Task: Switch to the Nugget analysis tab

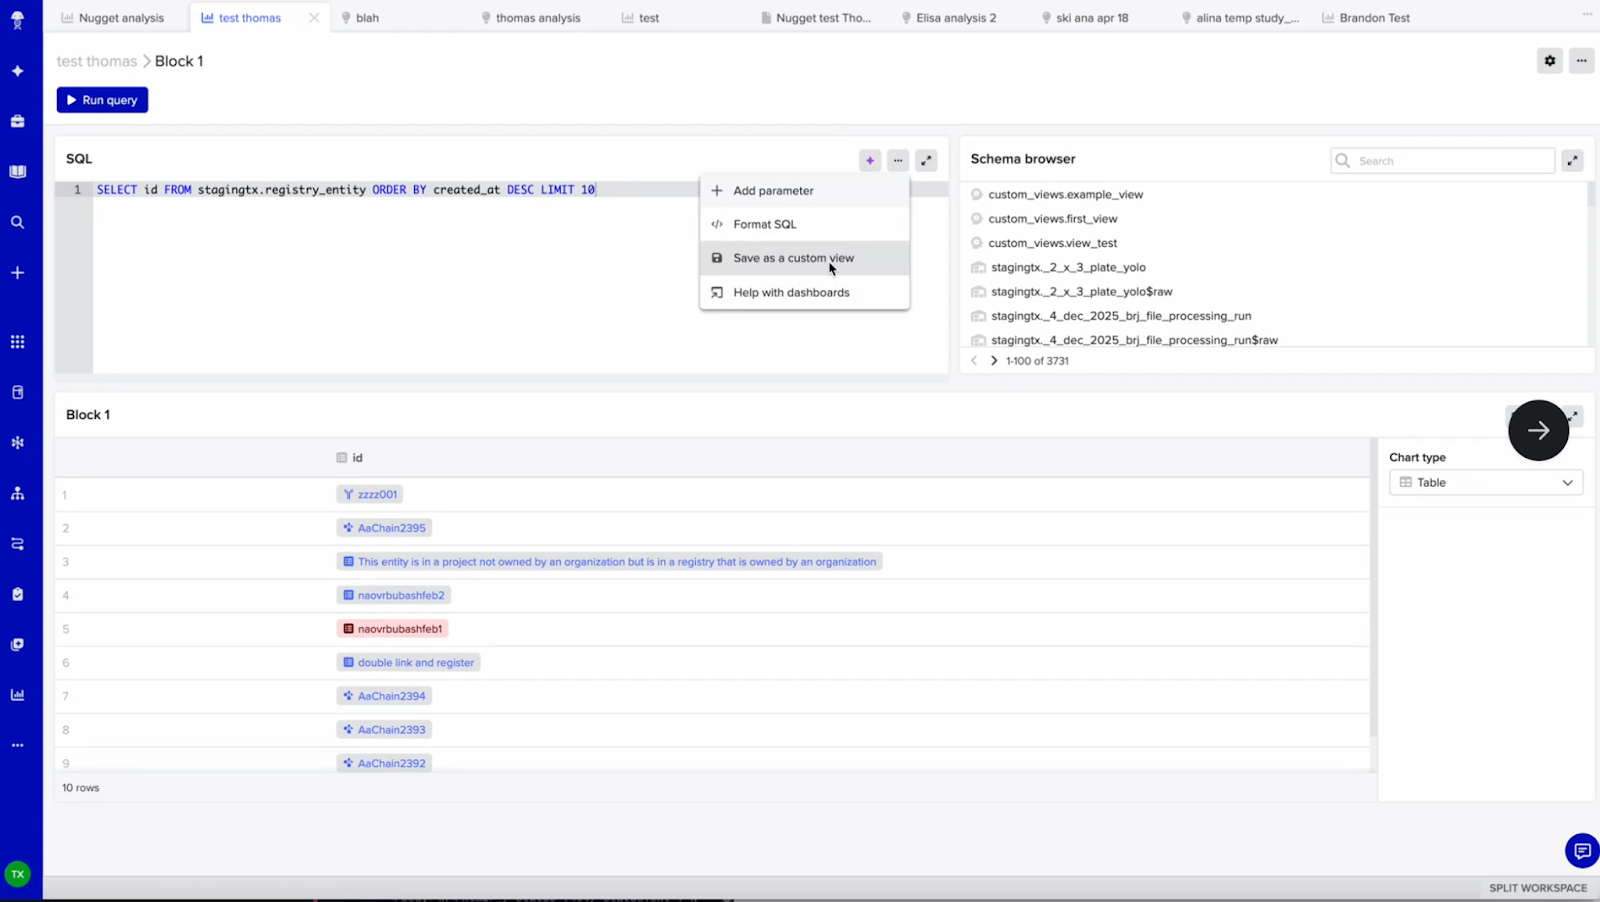Action: 120,18
